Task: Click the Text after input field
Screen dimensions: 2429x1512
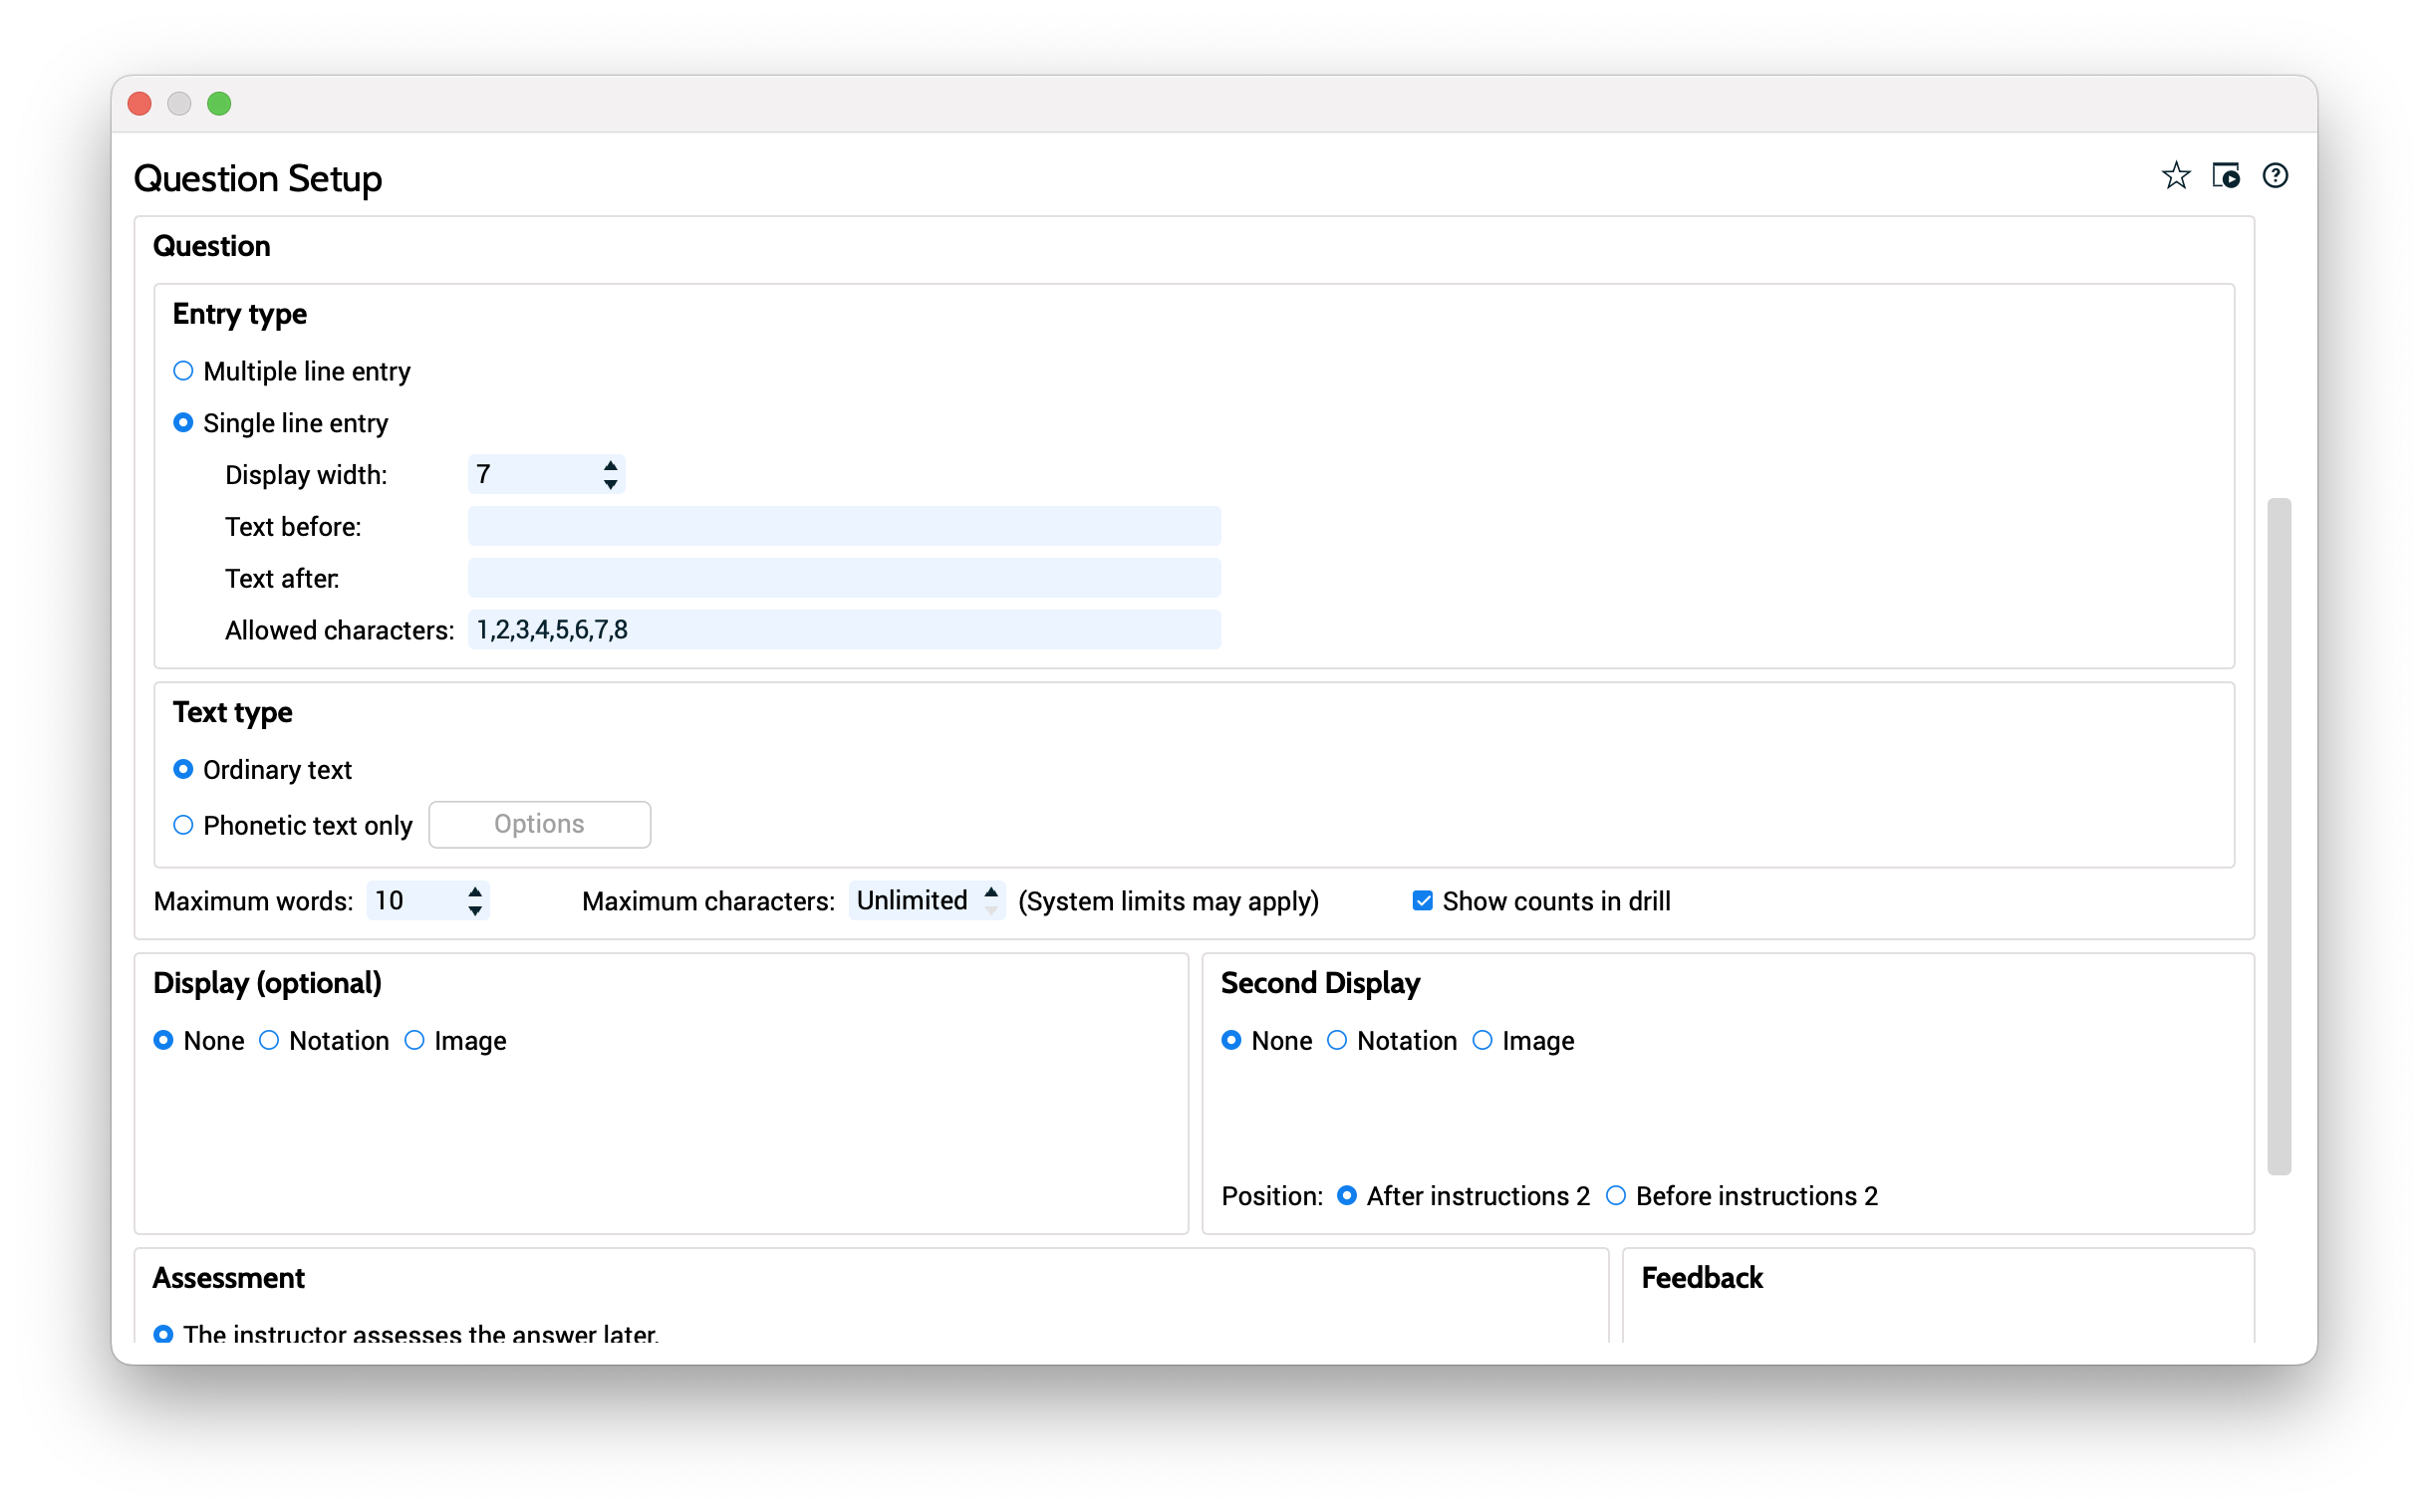Action: pos(843,579)
